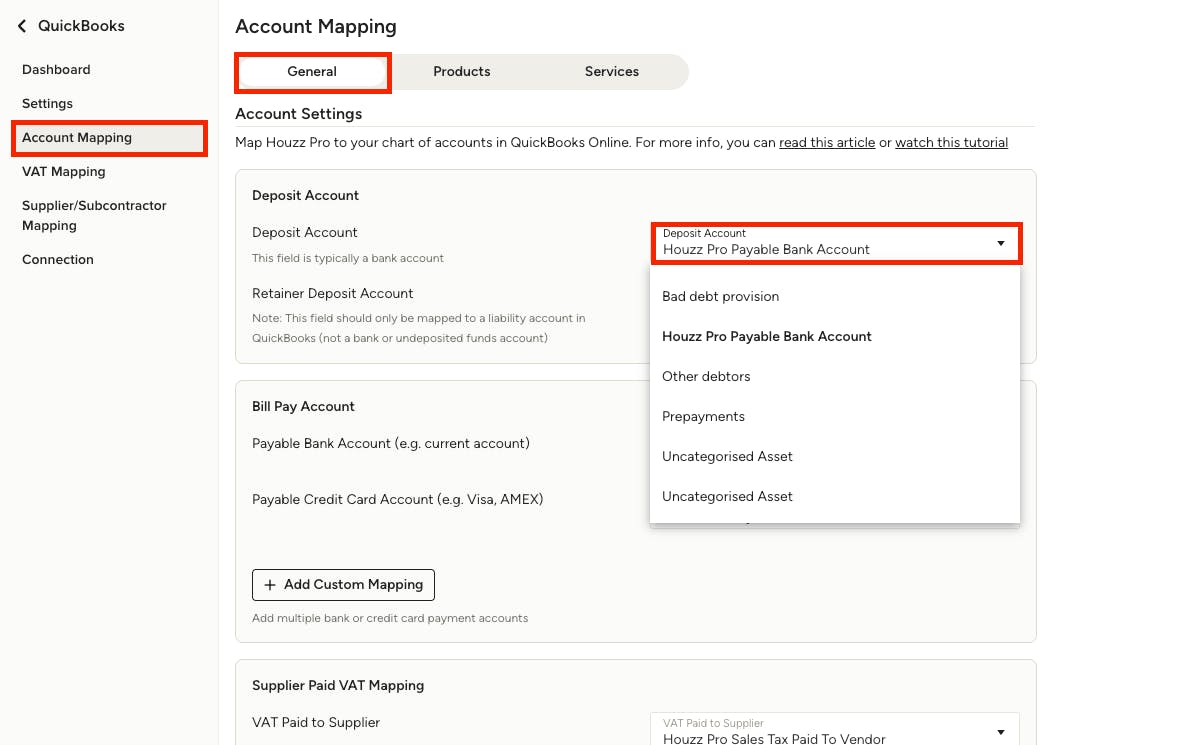Open the VAT Paid to Supplier dropdown
1189x745 pixels.
coord(835,731)
